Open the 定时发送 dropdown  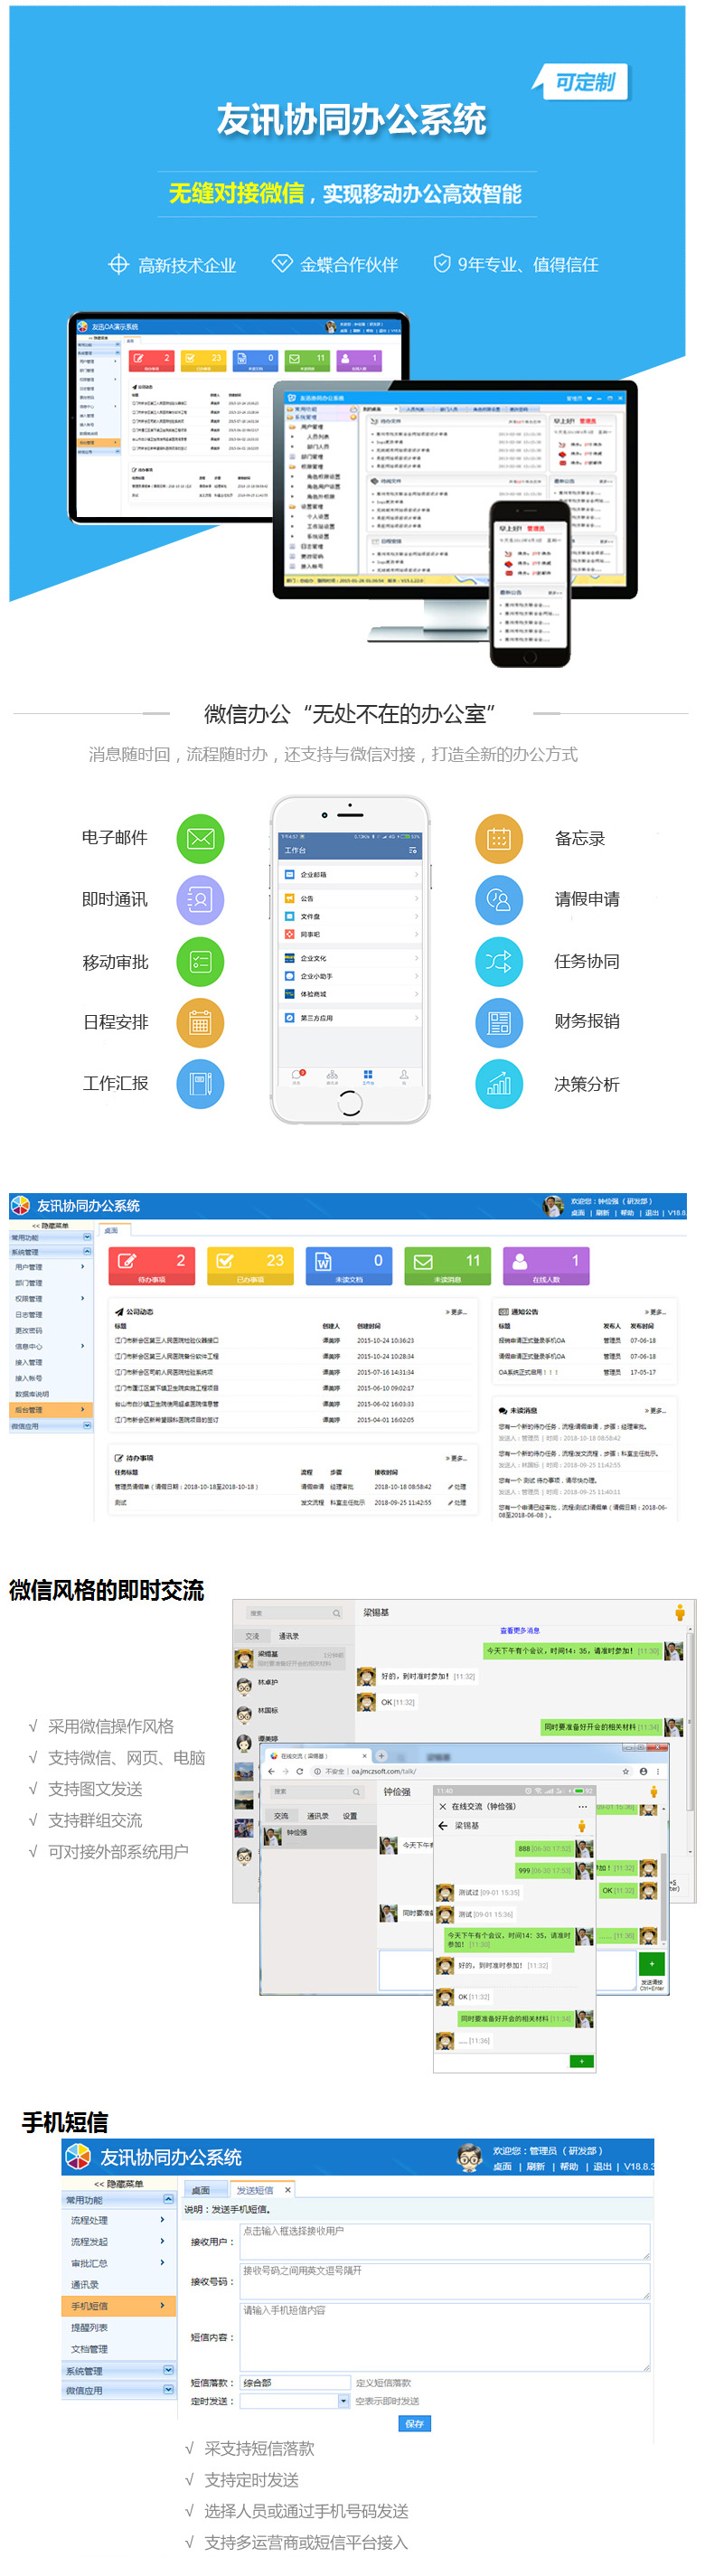coord(343,2401)
